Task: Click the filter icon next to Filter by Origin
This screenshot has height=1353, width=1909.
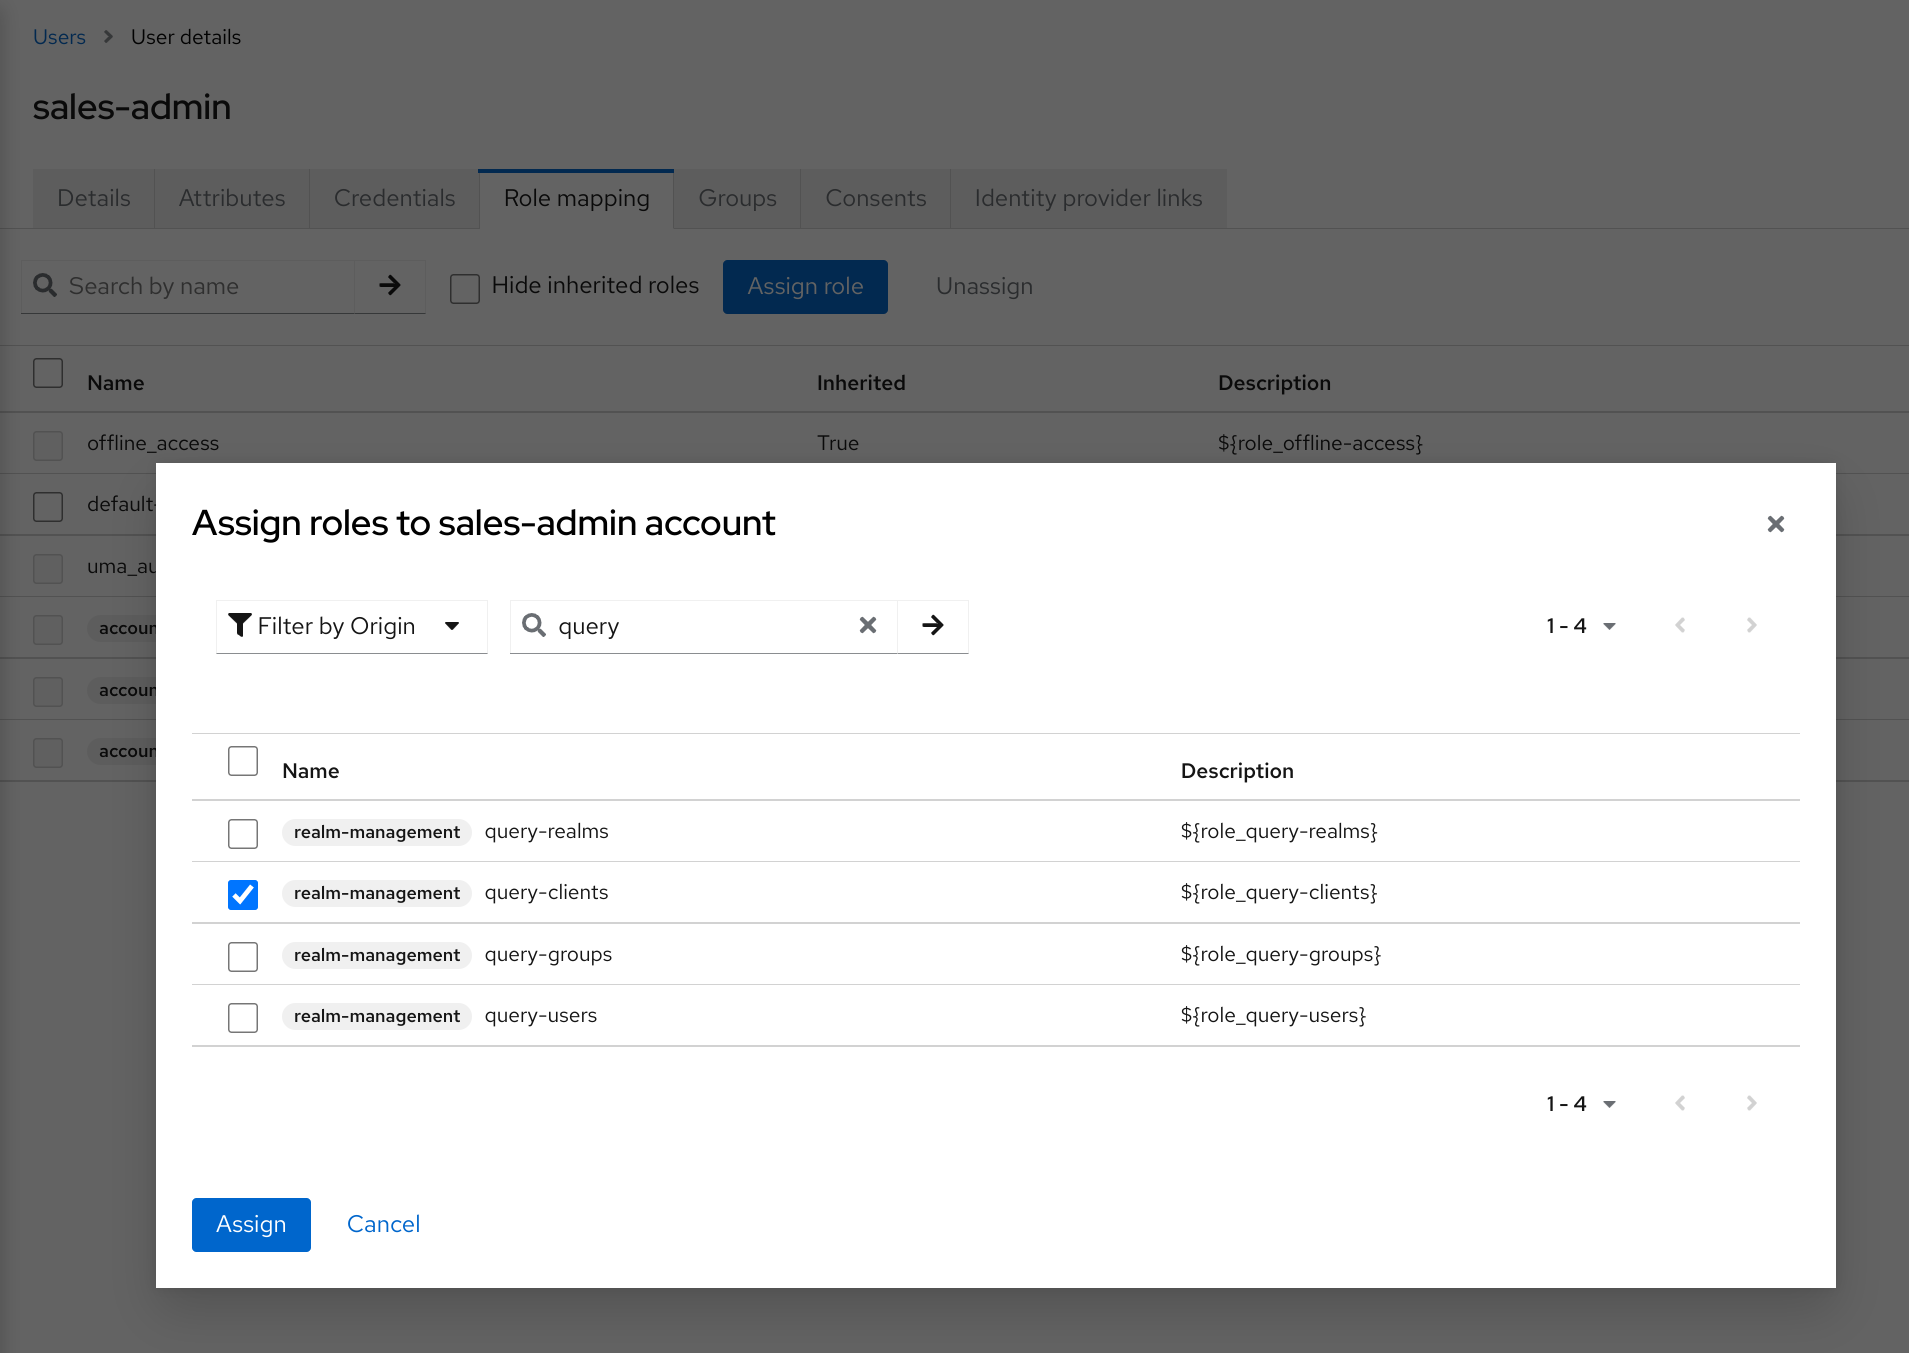Action: (x=240, y=625)
